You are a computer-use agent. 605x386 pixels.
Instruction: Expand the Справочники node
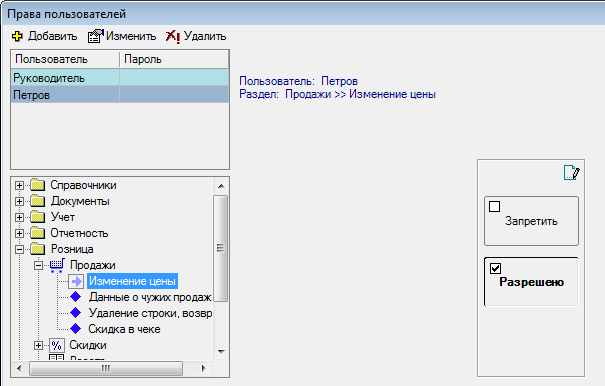tap(19, 185)
